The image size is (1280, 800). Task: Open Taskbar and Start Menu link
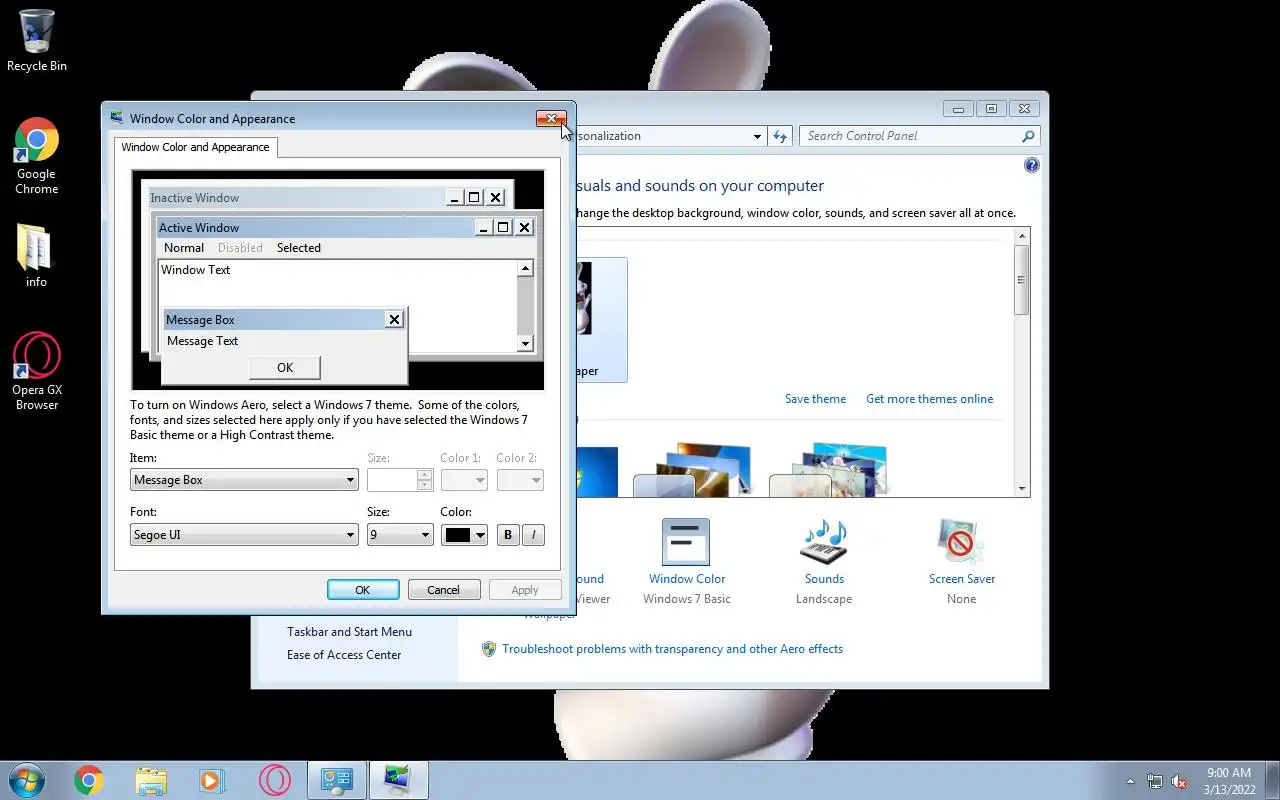[x=349, y=632]
